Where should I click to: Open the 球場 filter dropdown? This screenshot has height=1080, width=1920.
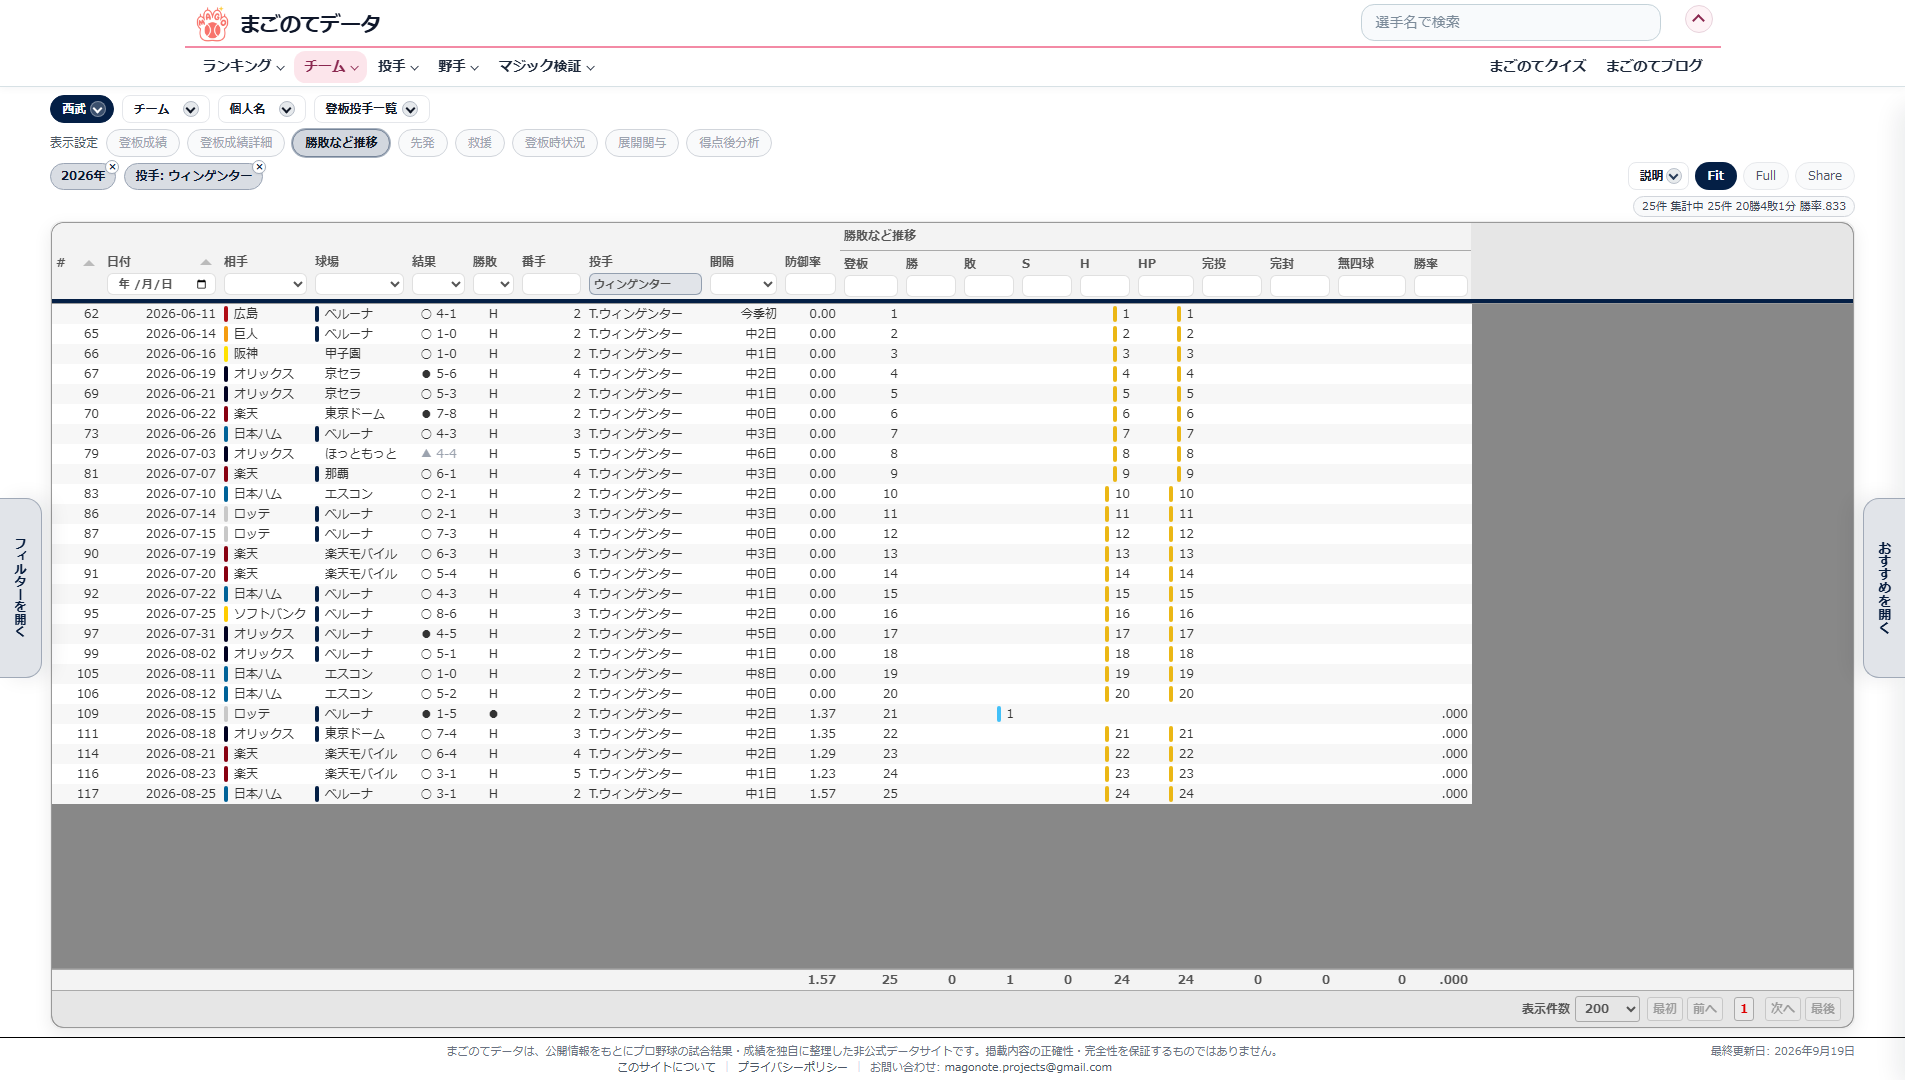(359, 284)
